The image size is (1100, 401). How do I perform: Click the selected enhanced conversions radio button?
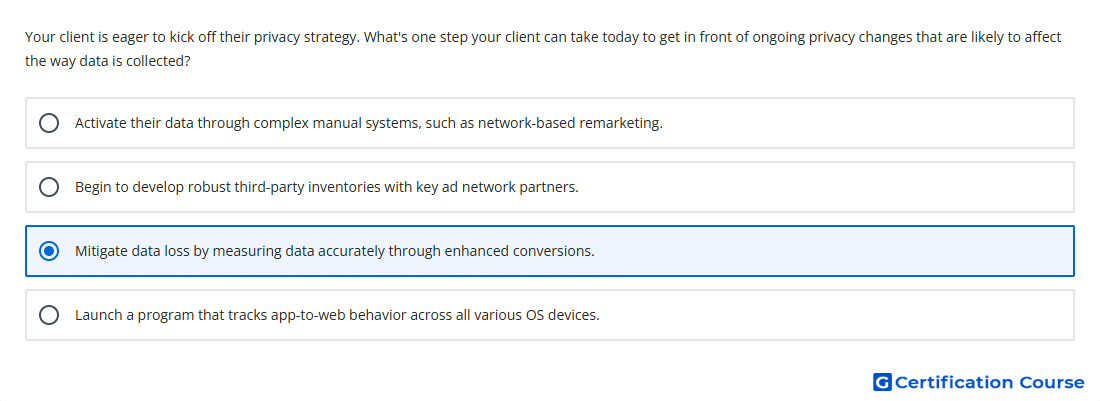coord(49,251)
